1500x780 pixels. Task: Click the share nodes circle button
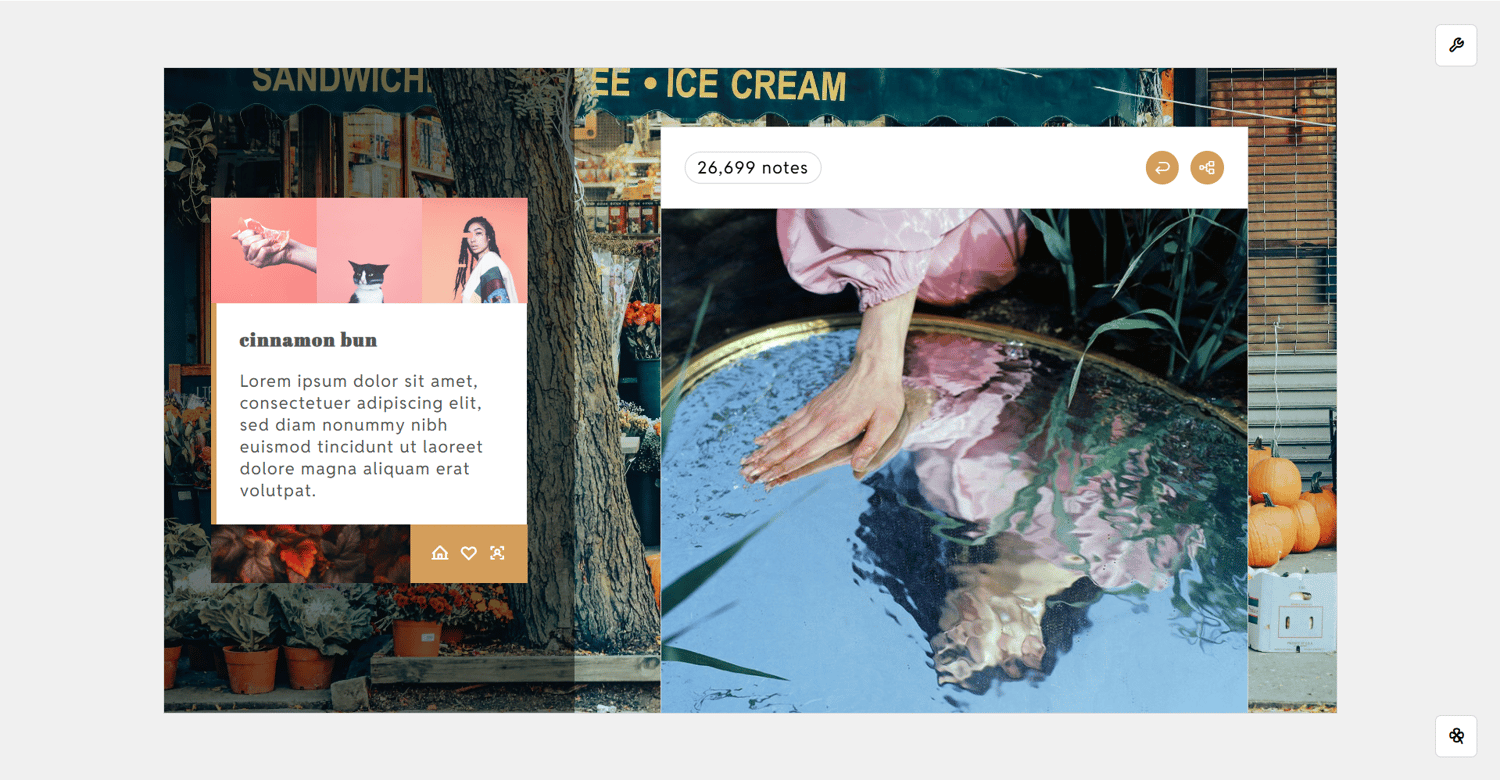coord(1207,168)
